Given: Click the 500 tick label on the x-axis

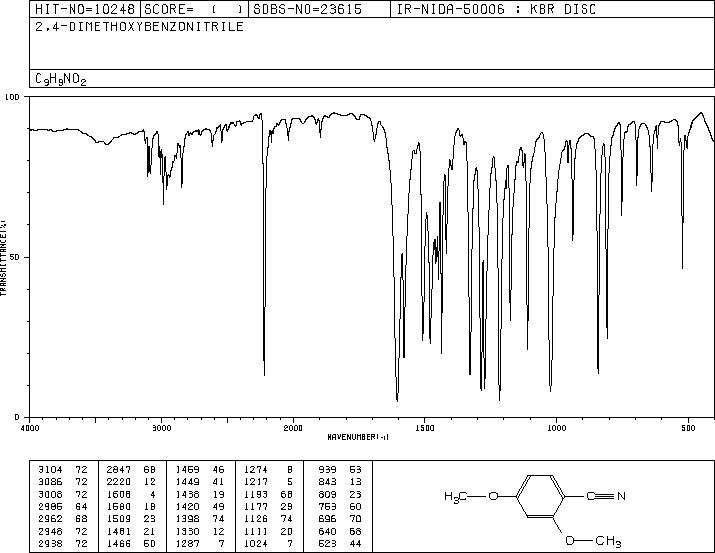Looking at the screenshot, I should pos(688,428).
